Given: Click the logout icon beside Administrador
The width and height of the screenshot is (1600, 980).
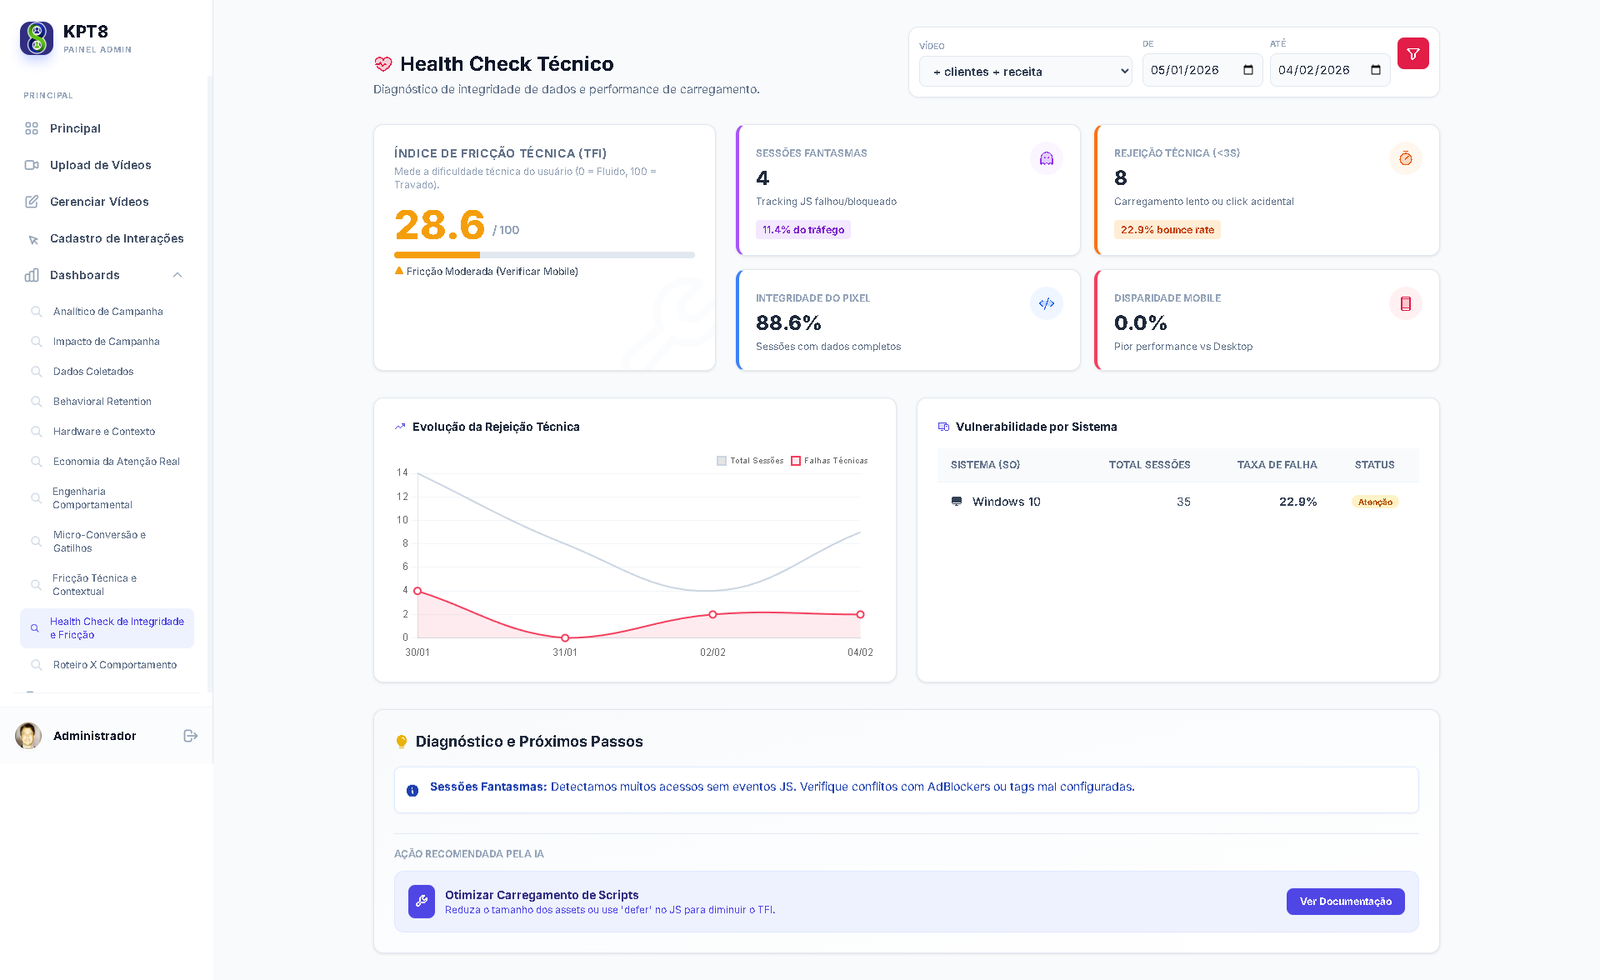Looking at the screenshot, I should [x=190, y=736].
